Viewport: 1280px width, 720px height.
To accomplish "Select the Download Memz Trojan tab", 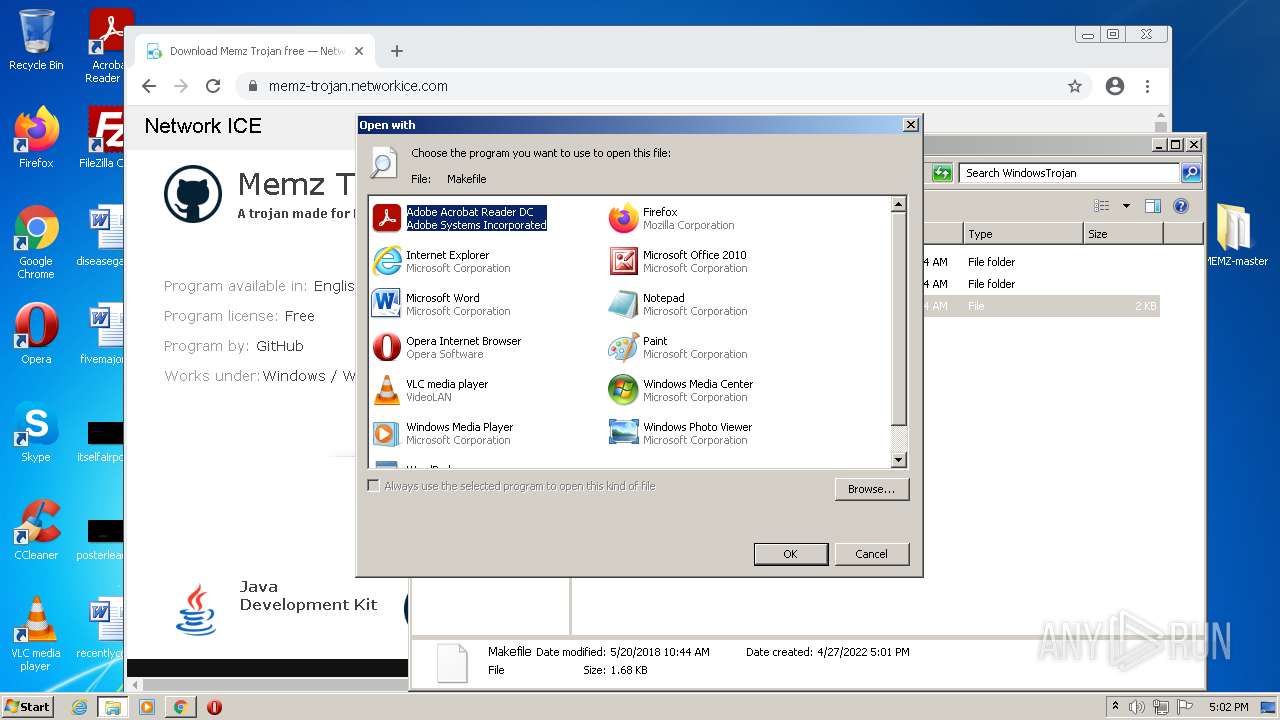I will click(255, 51).
